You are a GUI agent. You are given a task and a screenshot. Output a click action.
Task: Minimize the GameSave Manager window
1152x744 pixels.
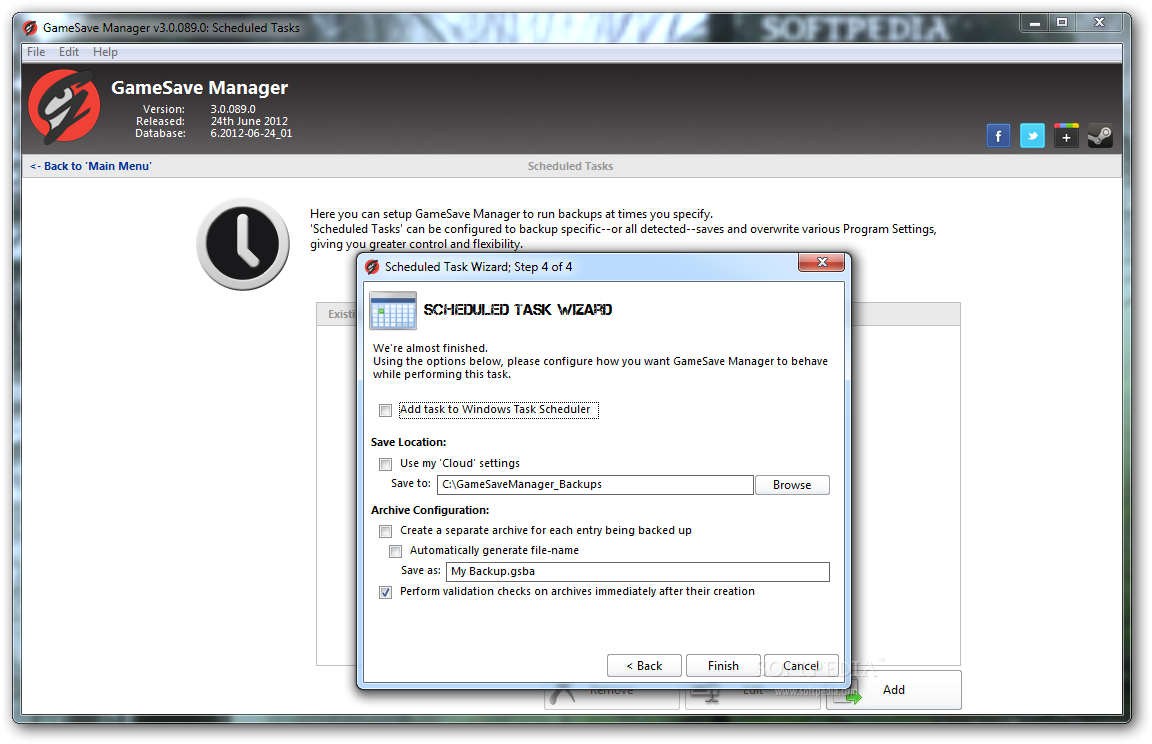click(1034, 23)
